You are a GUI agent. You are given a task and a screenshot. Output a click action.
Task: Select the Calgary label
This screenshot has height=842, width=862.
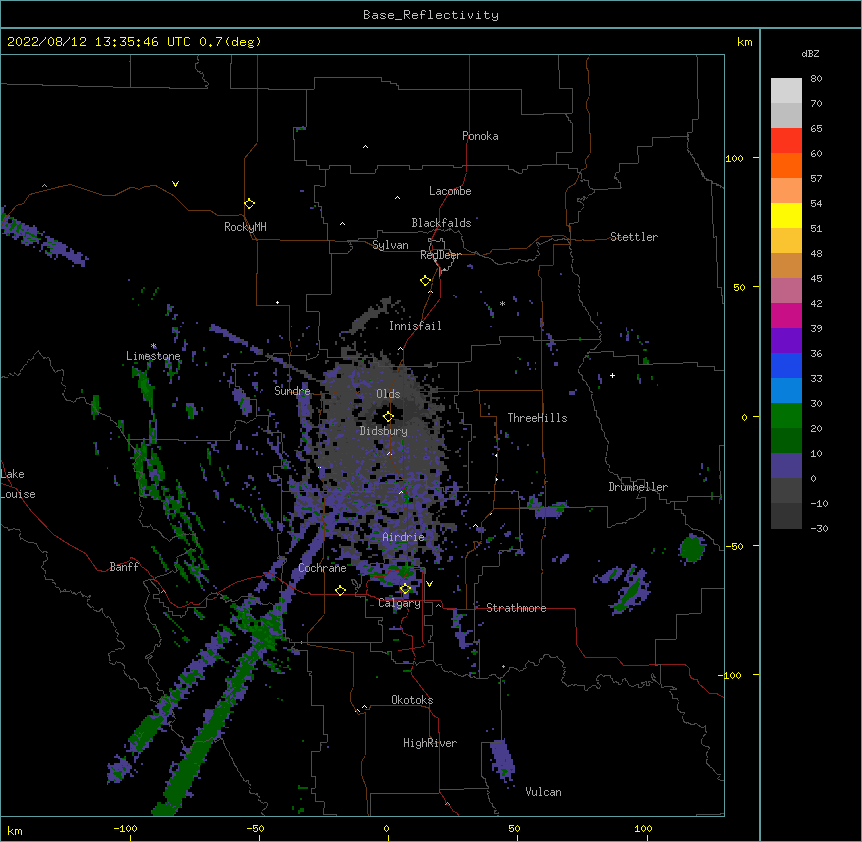click(x=399, y=603)
